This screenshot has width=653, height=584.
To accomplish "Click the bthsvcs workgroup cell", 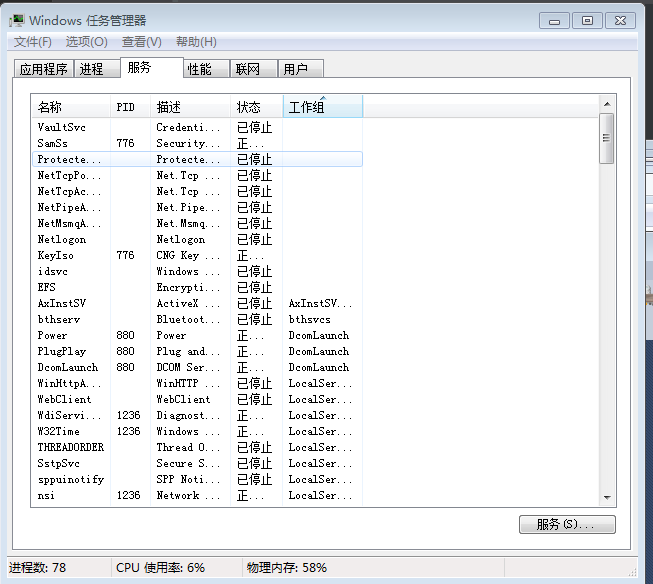I will [309, 319].
